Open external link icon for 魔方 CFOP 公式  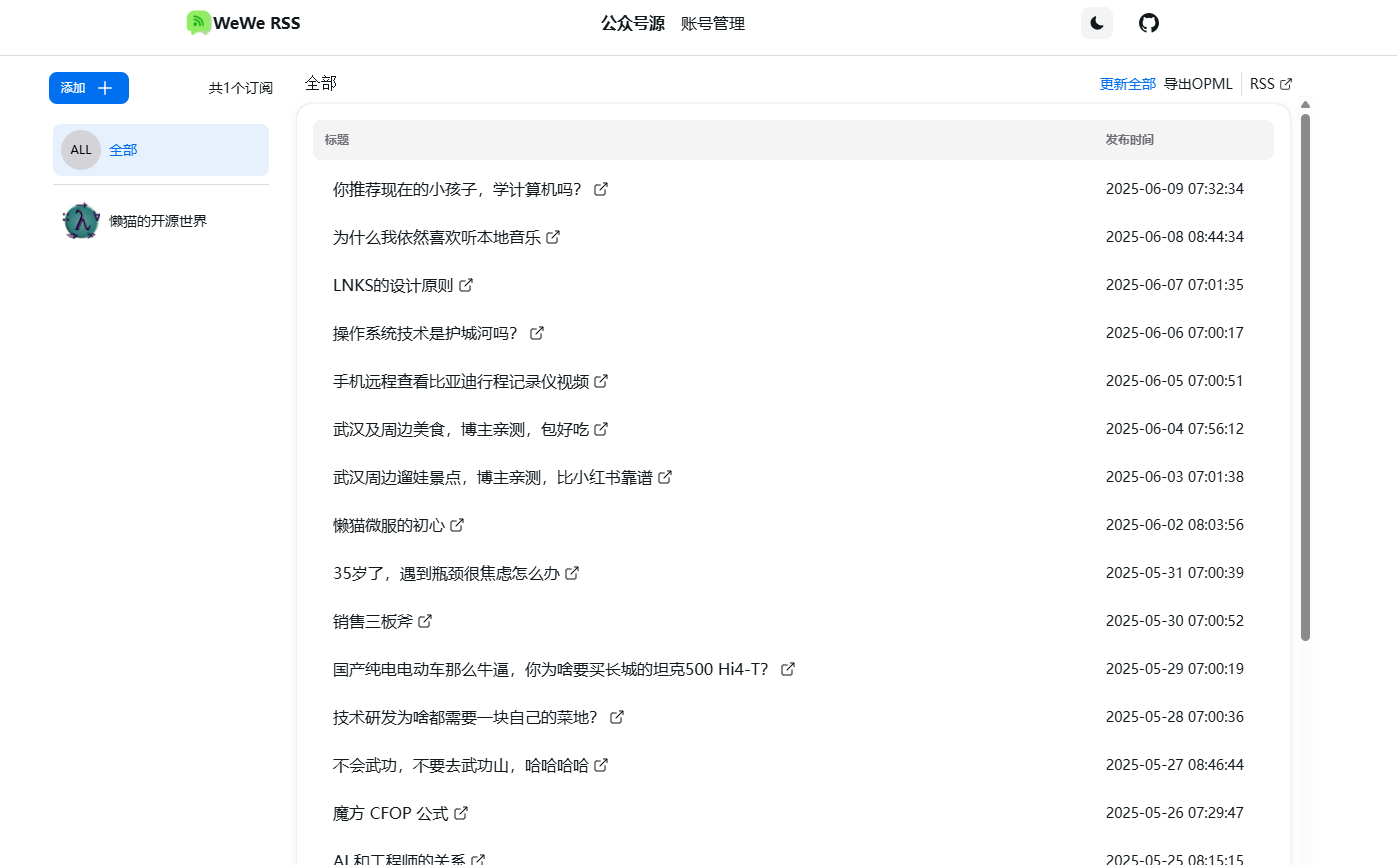461,813
